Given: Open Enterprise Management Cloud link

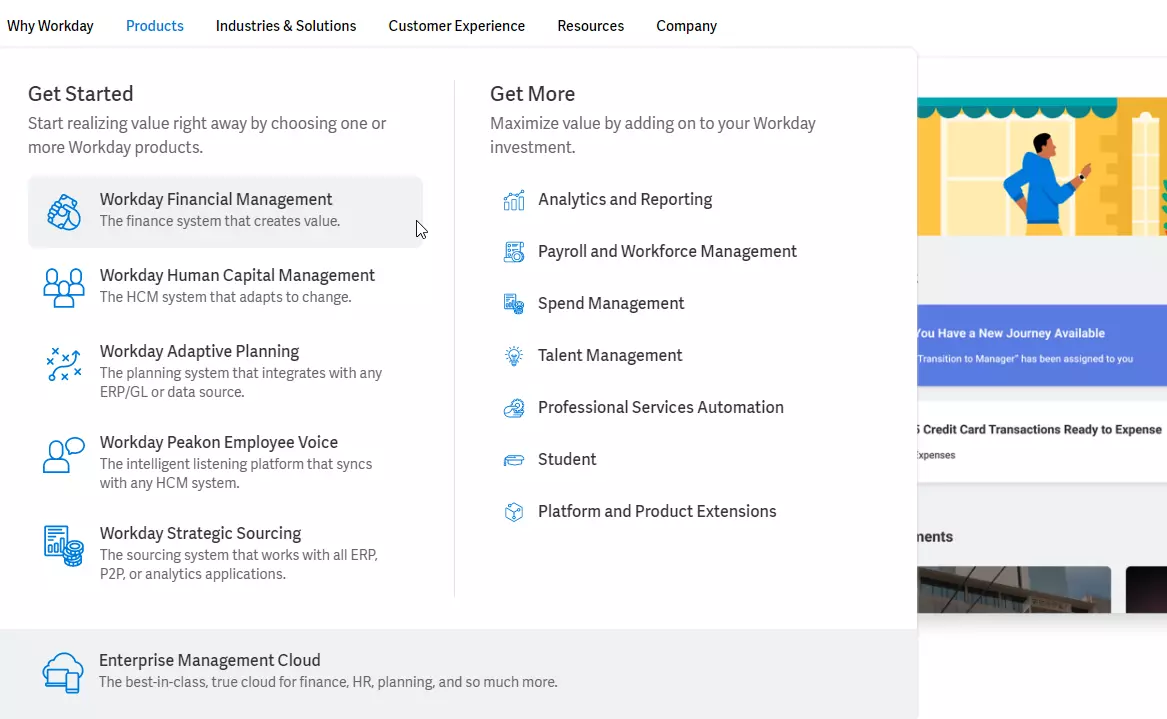Looking at the screenshot, I should [210, 660].
